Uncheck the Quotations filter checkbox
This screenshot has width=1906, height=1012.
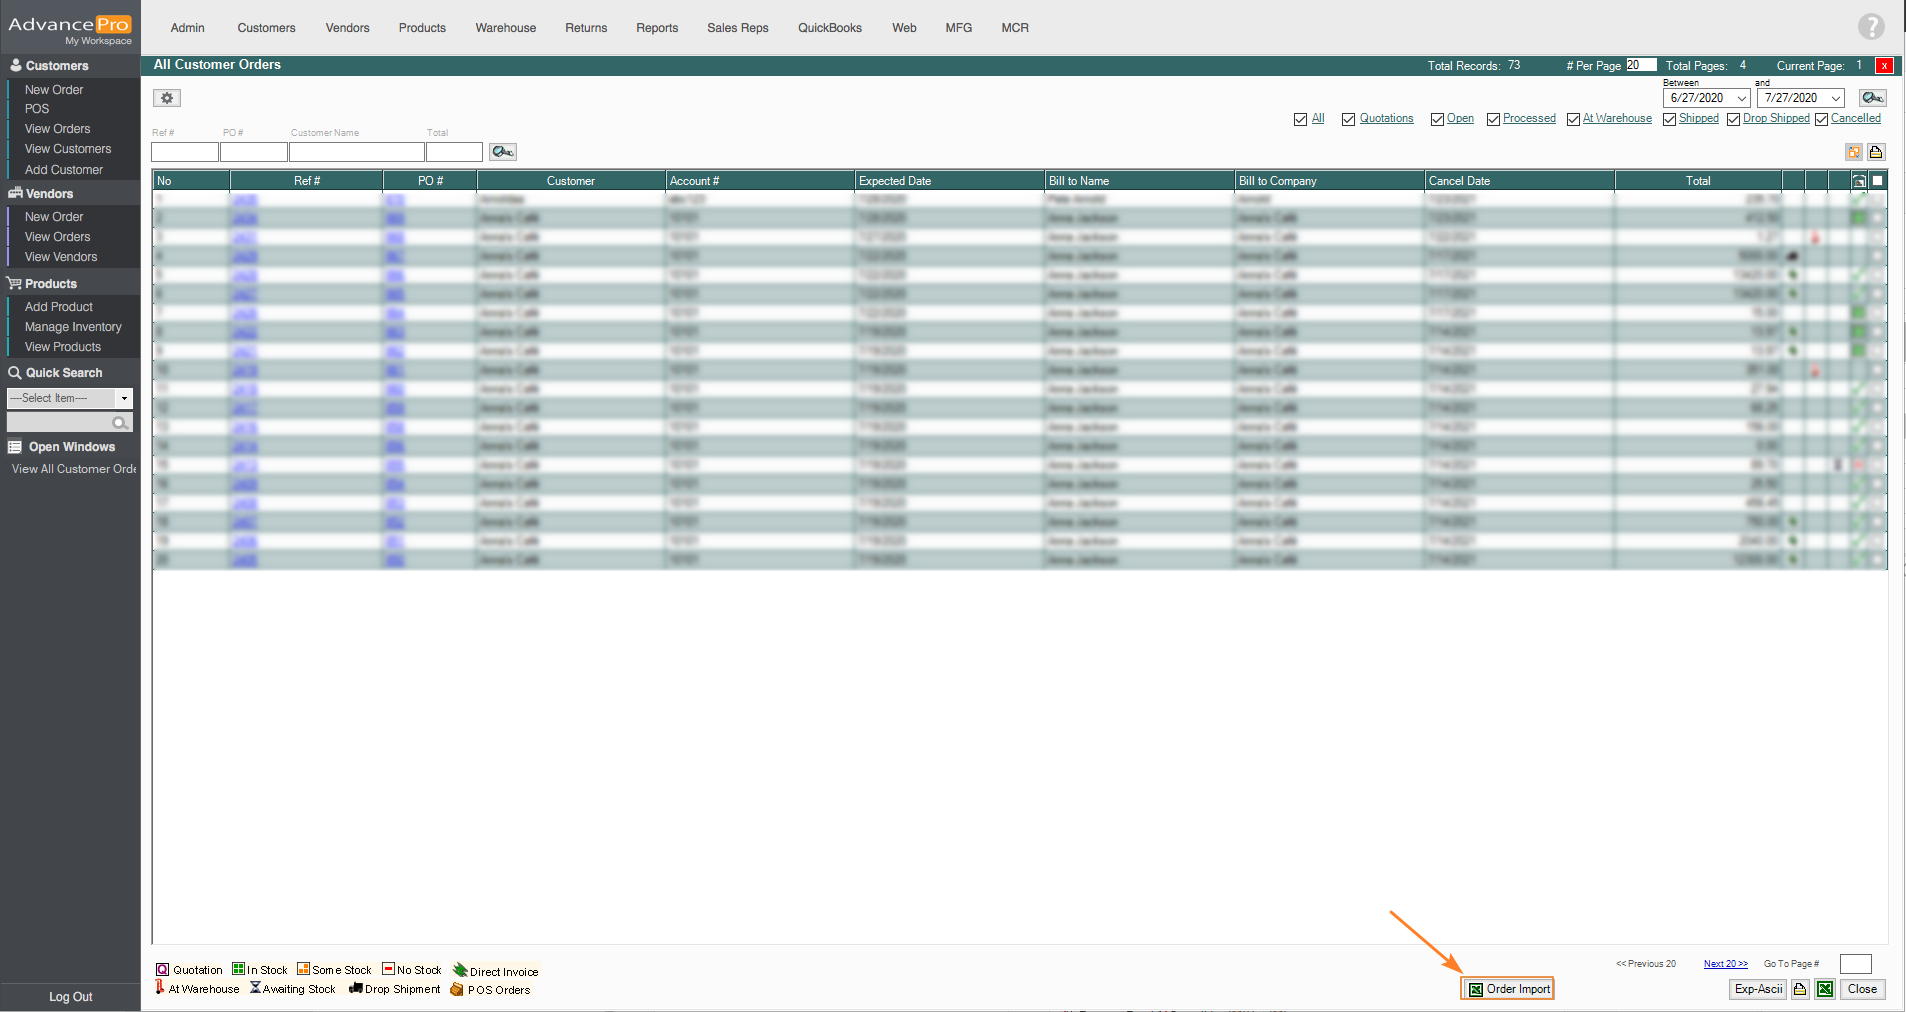tap(1348, 119)
